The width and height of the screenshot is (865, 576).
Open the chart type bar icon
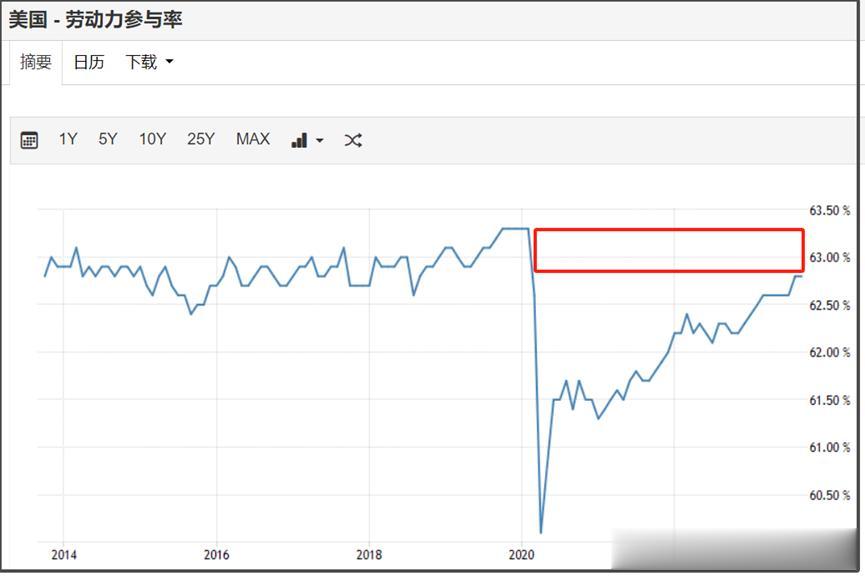coord(299,140)
